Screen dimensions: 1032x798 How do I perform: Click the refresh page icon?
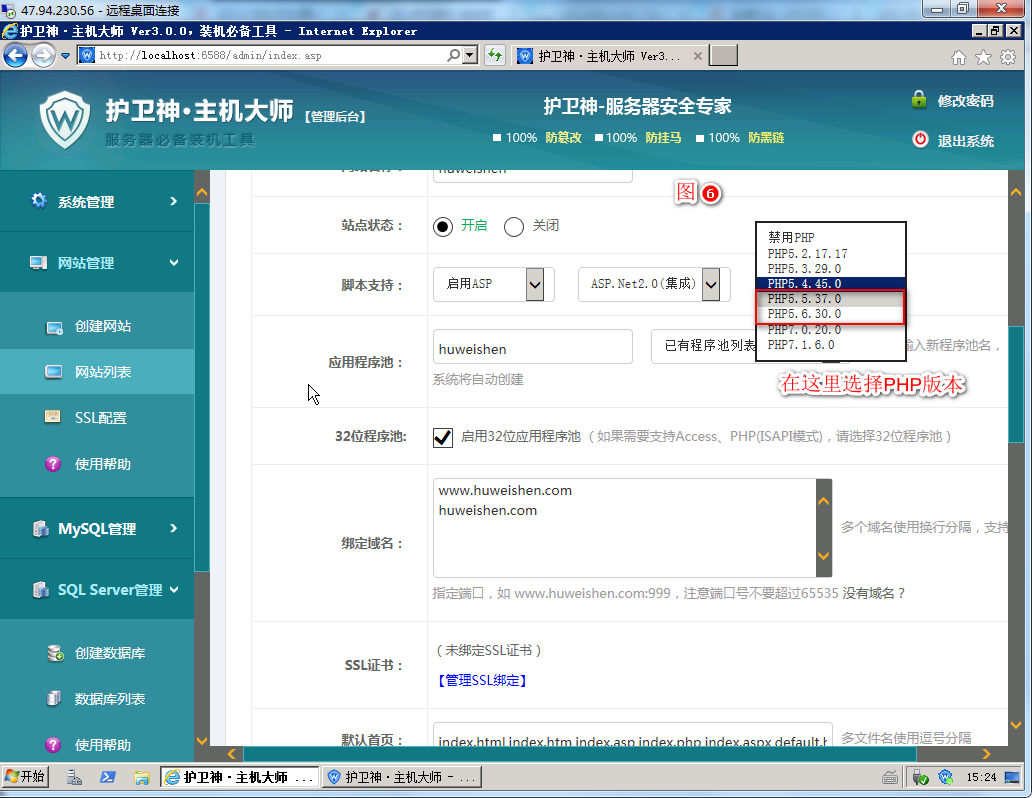(494, 56)
